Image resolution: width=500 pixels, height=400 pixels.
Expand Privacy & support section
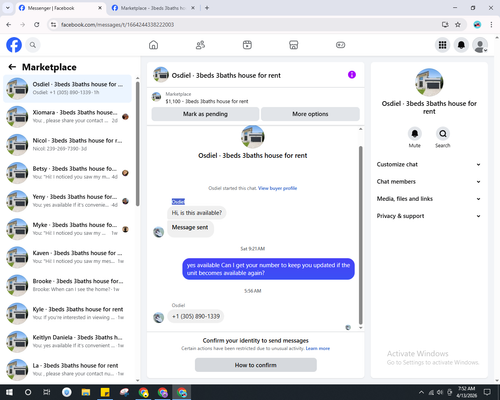429,216
